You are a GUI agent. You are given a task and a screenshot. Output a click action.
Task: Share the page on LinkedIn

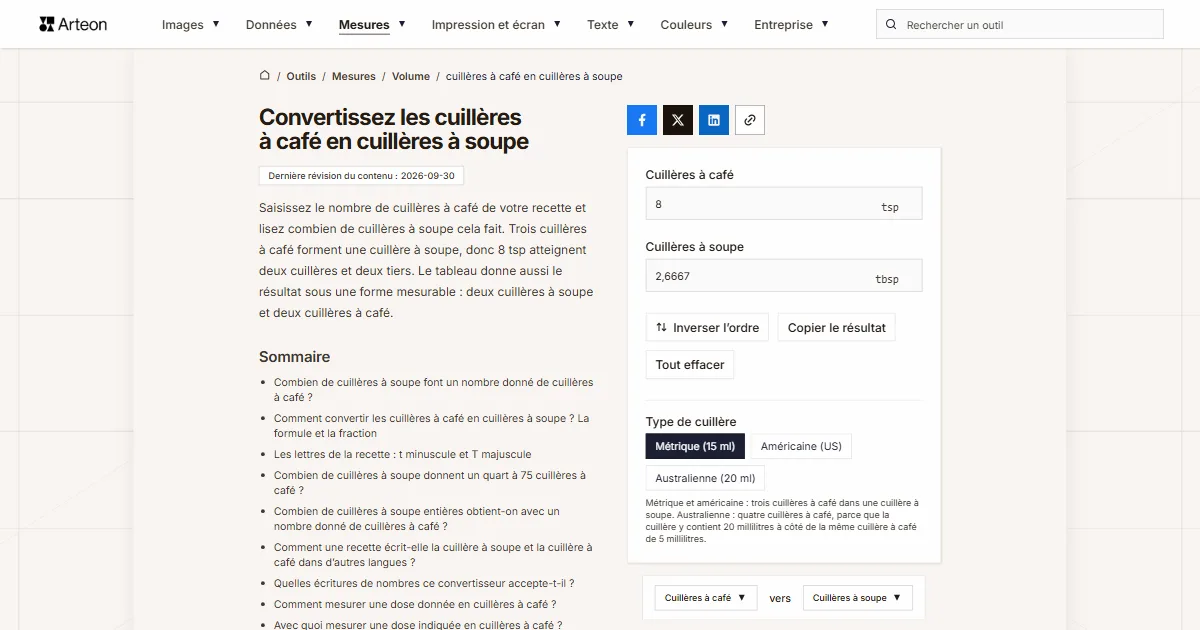[x=714, y=120]
